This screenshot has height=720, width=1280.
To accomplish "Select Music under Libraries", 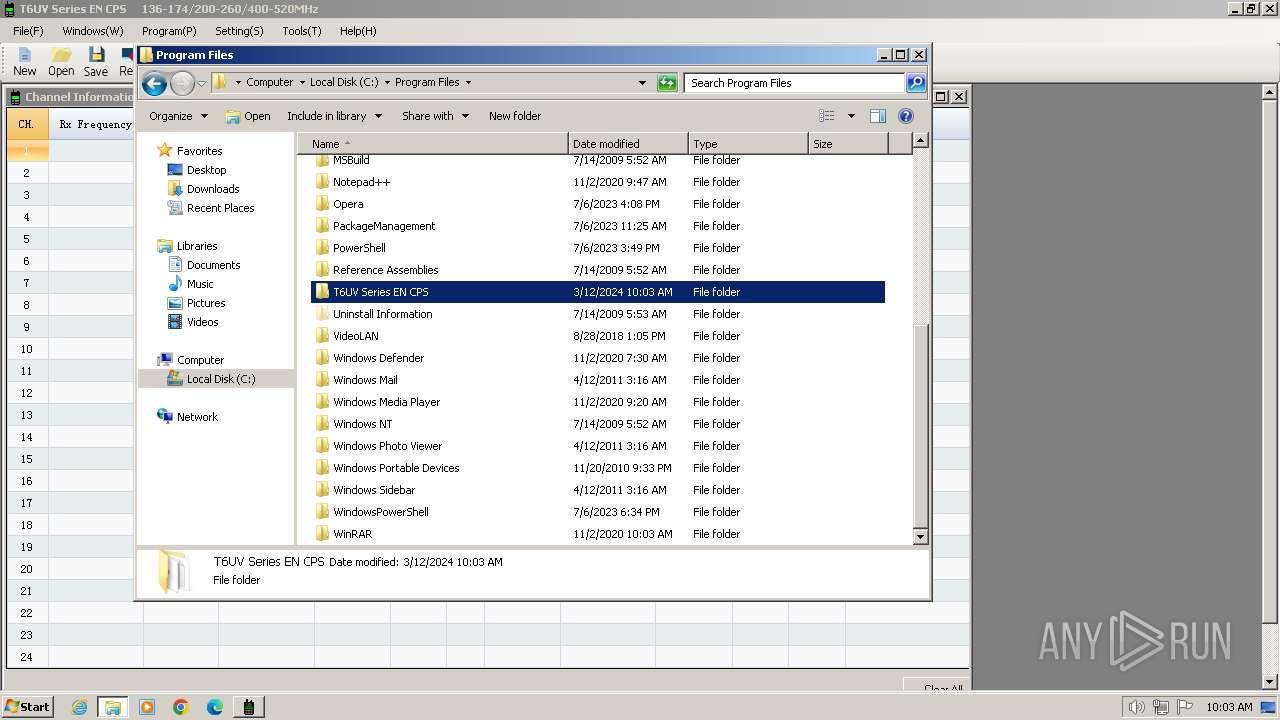I will tap(200, 284).
